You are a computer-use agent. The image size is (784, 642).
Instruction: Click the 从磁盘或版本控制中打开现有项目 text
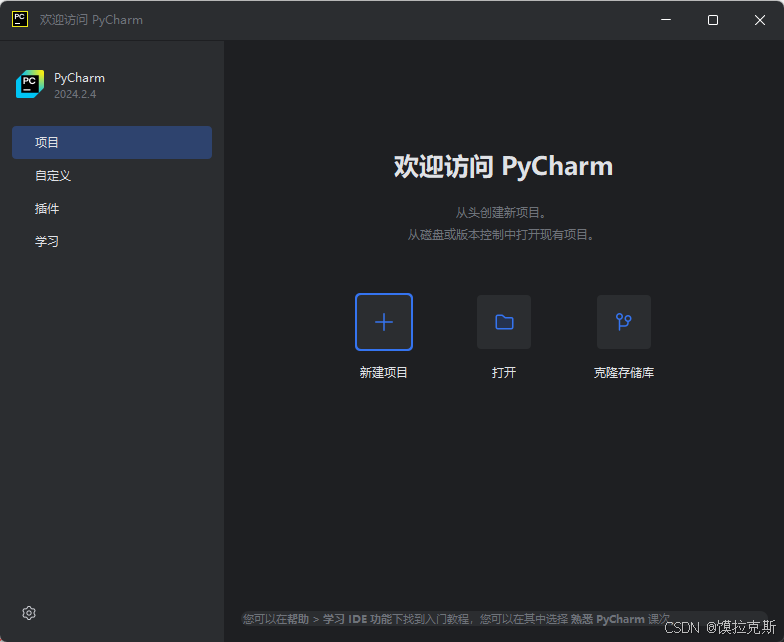pos(500,234)
